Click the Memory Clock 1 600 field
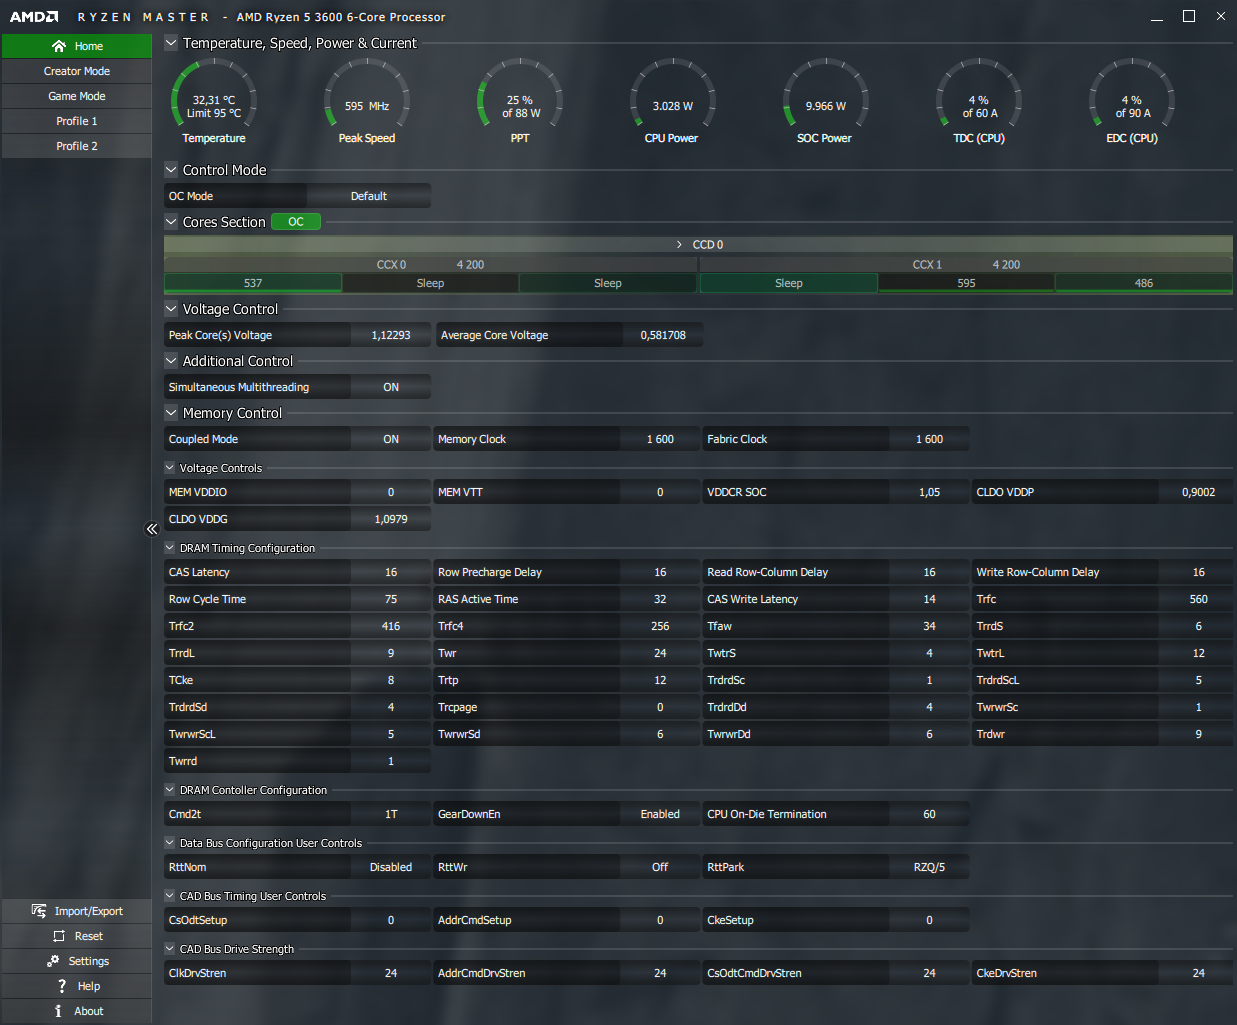Viewport: 1237px width, 1025px height. [x=660, y=439]
